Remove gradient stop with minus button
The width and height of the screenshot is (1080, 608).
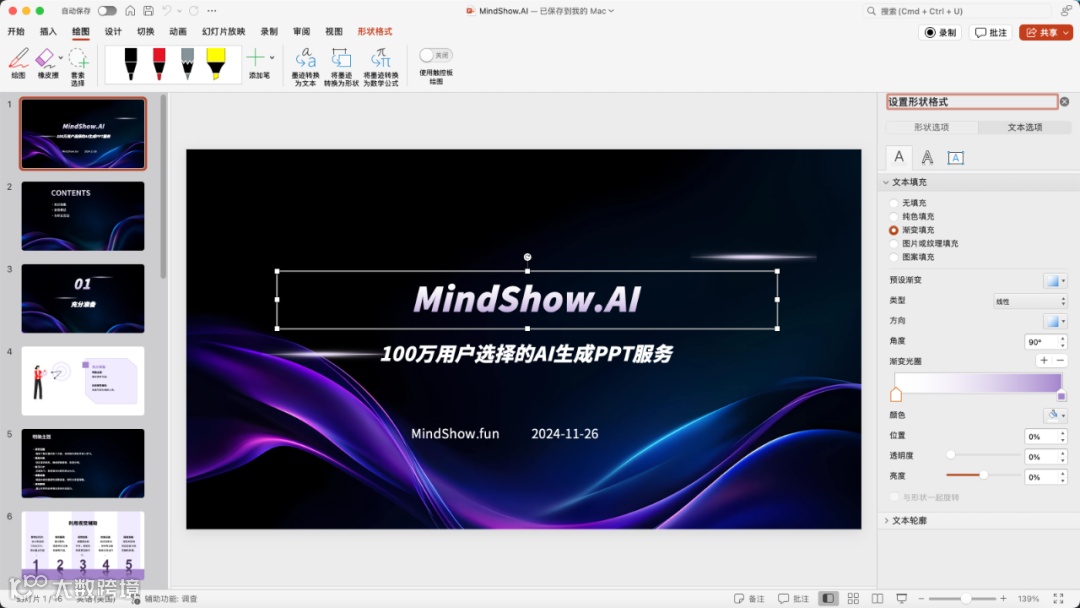click(x=1060, y=361)
